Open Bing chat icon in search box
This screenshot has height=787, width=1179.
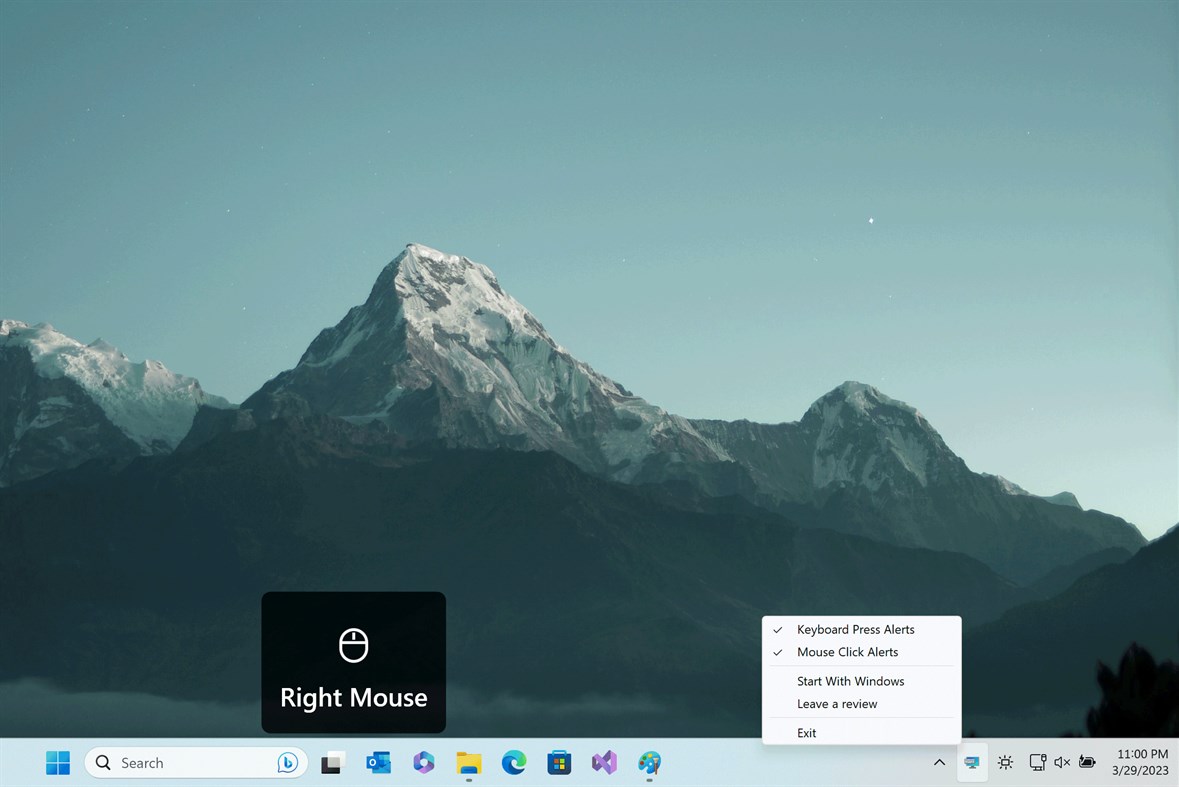pyautogui.click(x=287, y=762)
